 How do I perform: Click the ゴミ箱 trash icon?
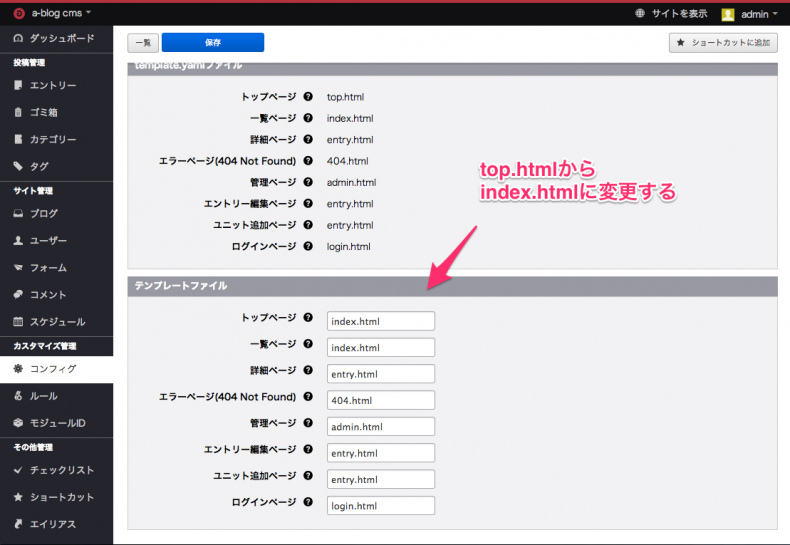pyautogui.click(x=18, y=112)
